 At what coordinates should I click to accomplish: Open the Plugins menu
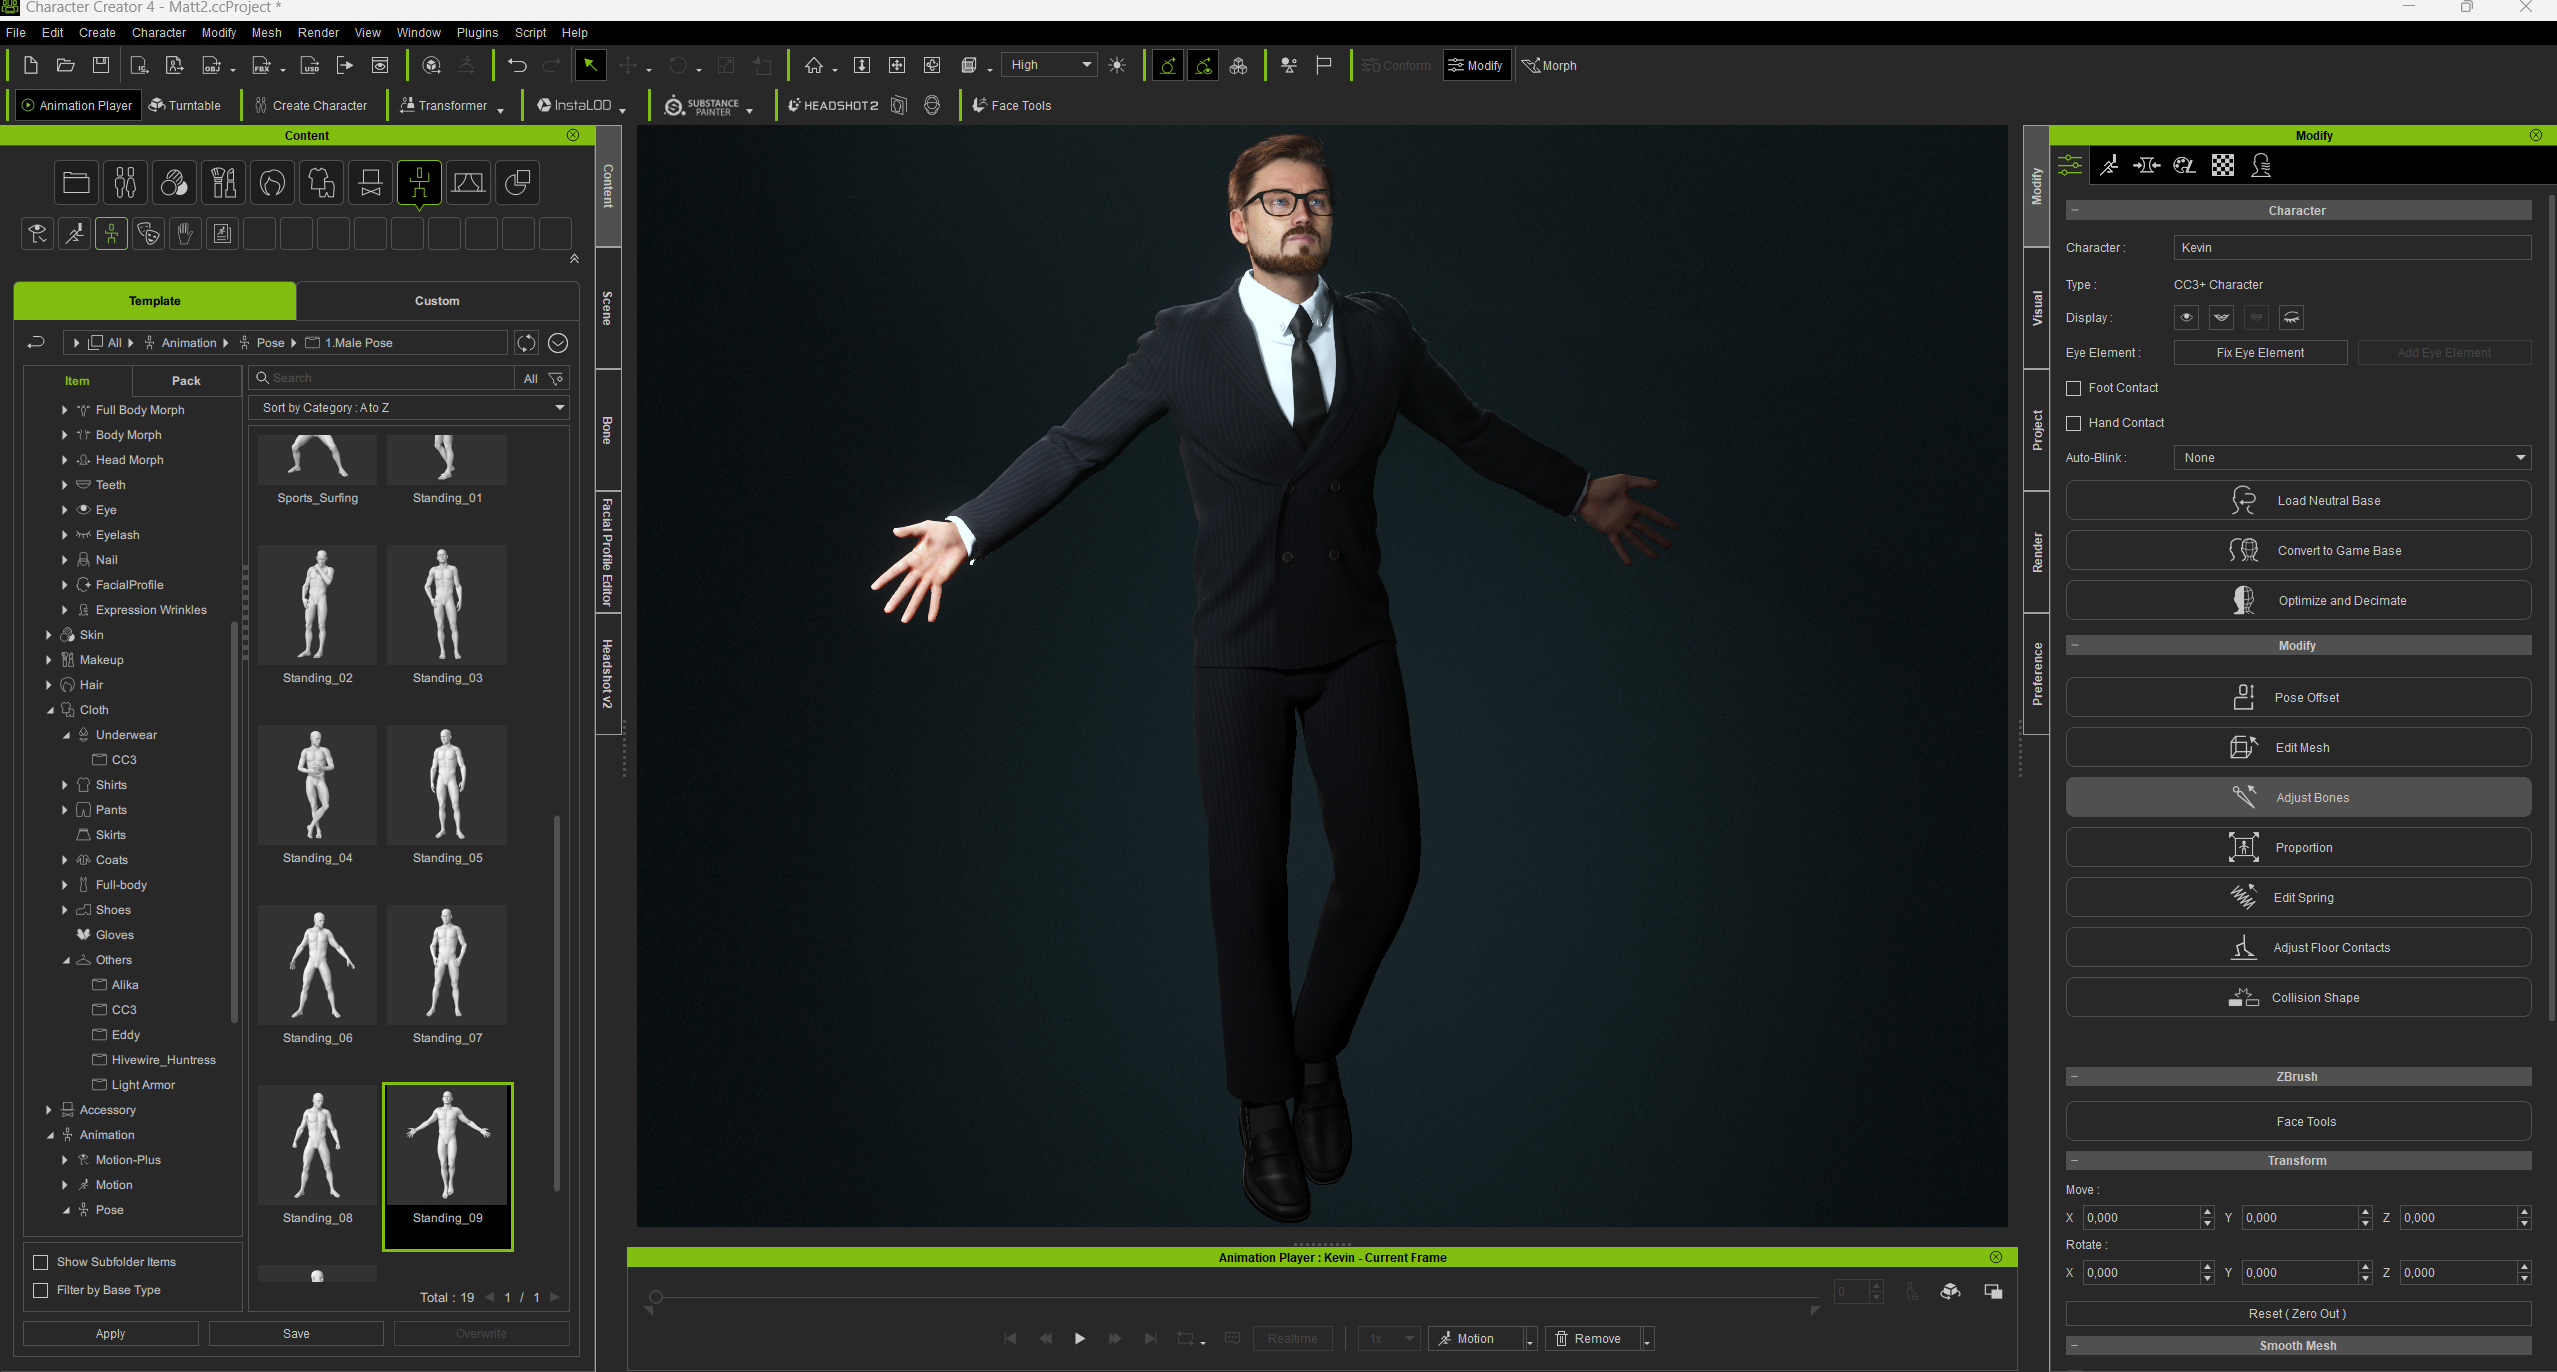477,33
